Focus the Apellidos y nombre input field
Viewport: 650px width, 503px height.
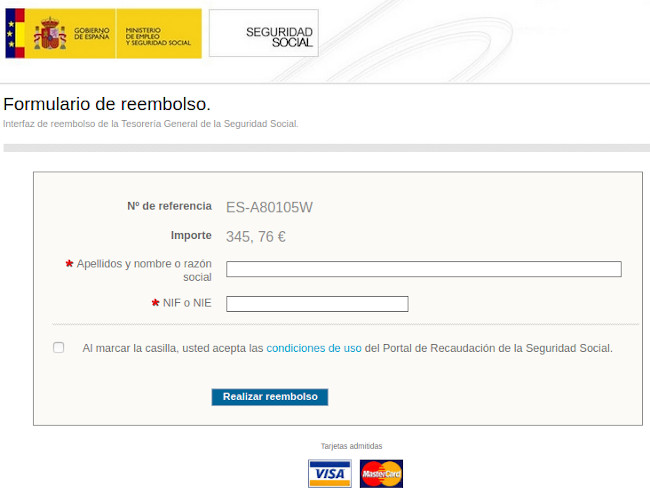[424, 269]
